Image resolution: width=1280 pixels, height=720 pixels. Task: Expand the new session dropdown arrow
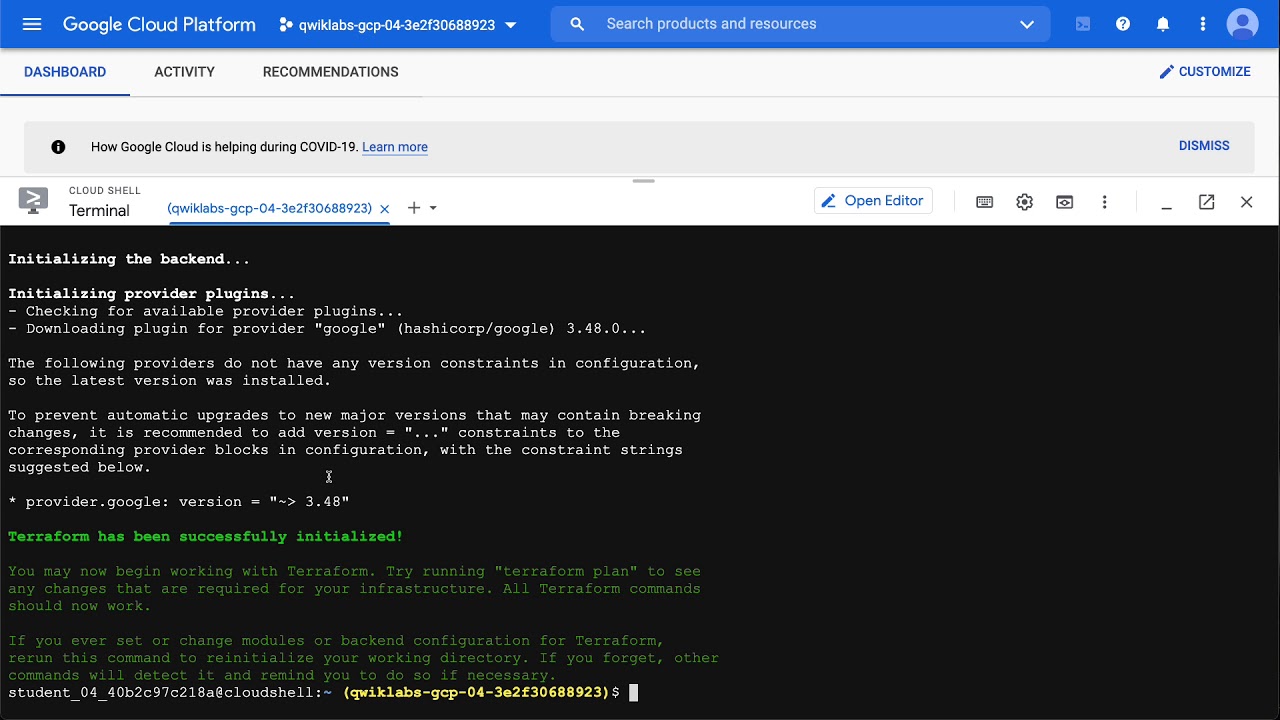point(433,208)
